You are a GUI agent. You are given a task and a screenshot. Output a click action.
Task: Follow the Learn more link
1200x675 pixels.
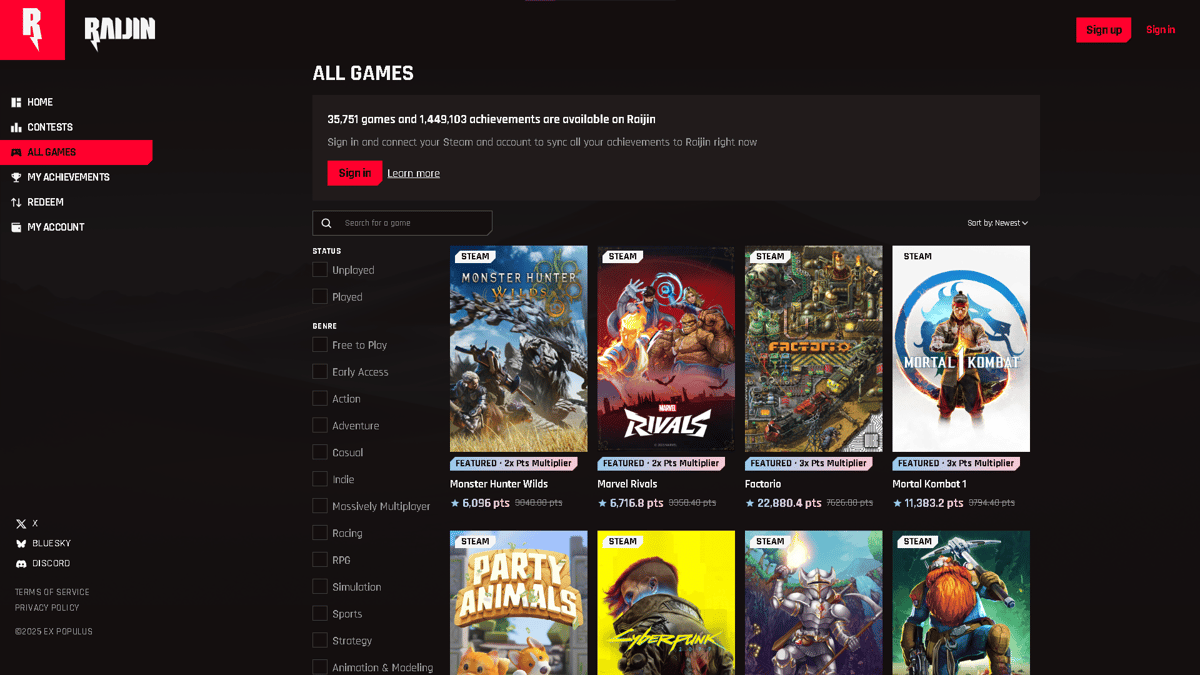(x=413, y=173)
